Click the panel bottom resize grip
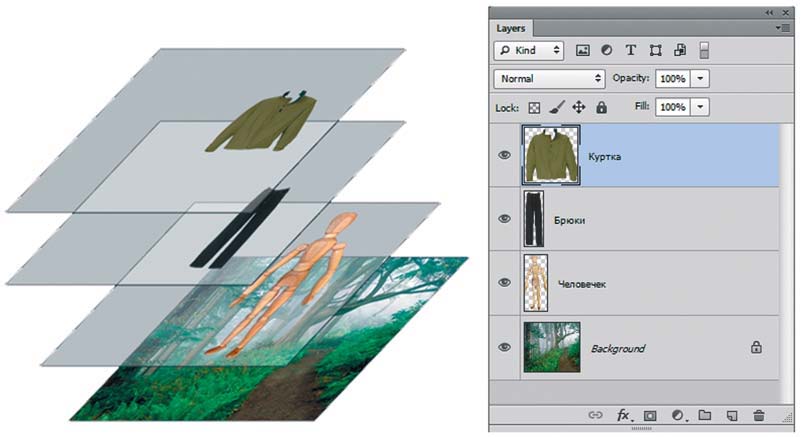Screen dimensions: 804x437 point(641,428)
